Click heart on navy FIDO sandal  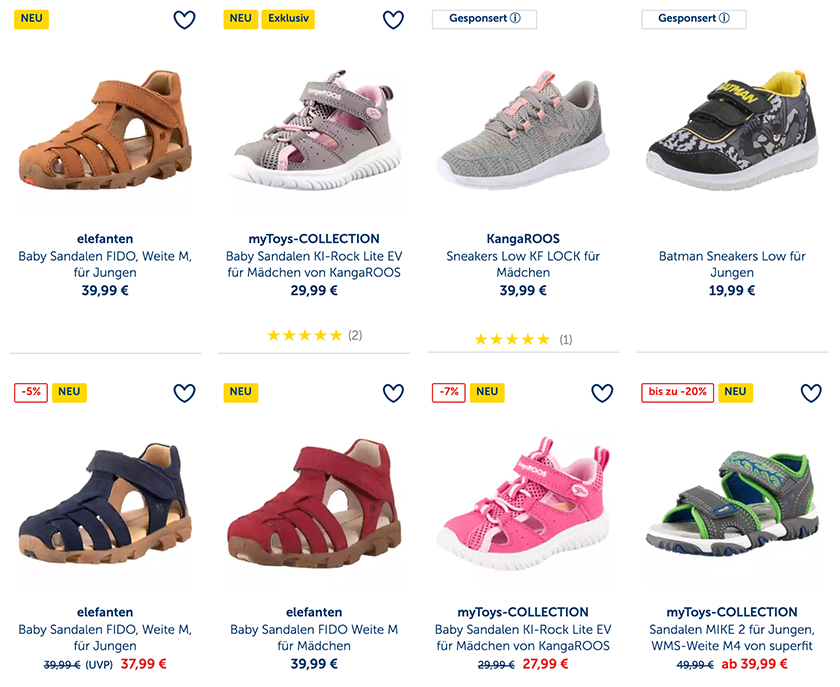tap(184, 393)
